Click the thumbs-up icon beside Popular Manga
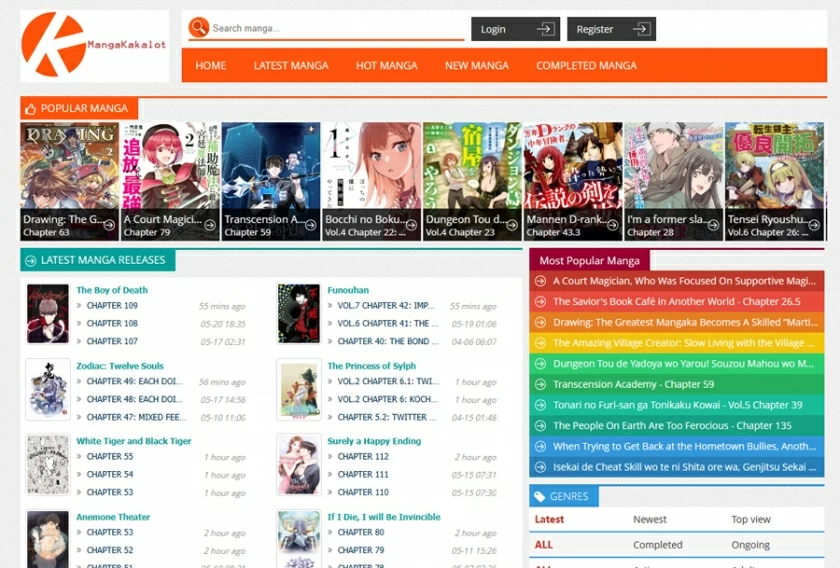 pyautogui.click(x=31, y=109)
